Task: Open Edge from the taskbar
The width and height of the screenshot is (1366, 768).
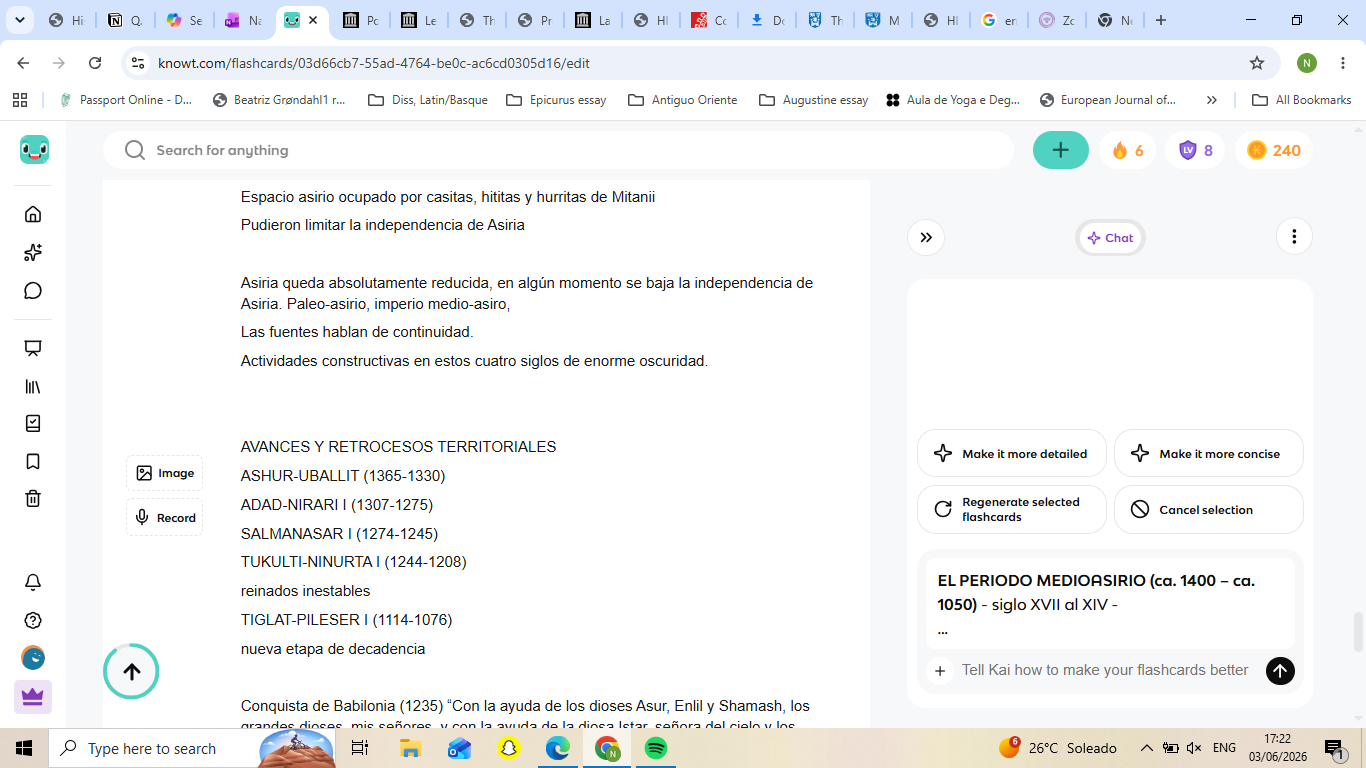Action: [557, 748]
